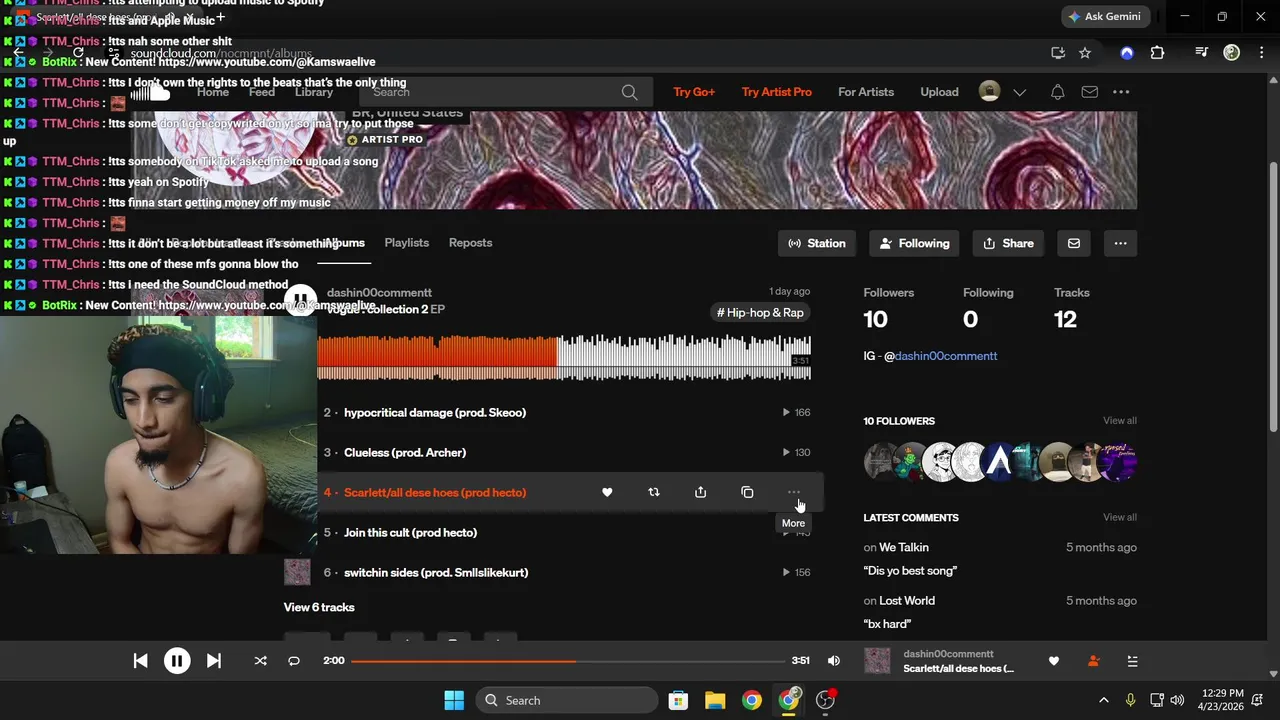The width and height of the screenshot is (1280, 720).
Task: Click Try Go+ link
Action: 694,92
